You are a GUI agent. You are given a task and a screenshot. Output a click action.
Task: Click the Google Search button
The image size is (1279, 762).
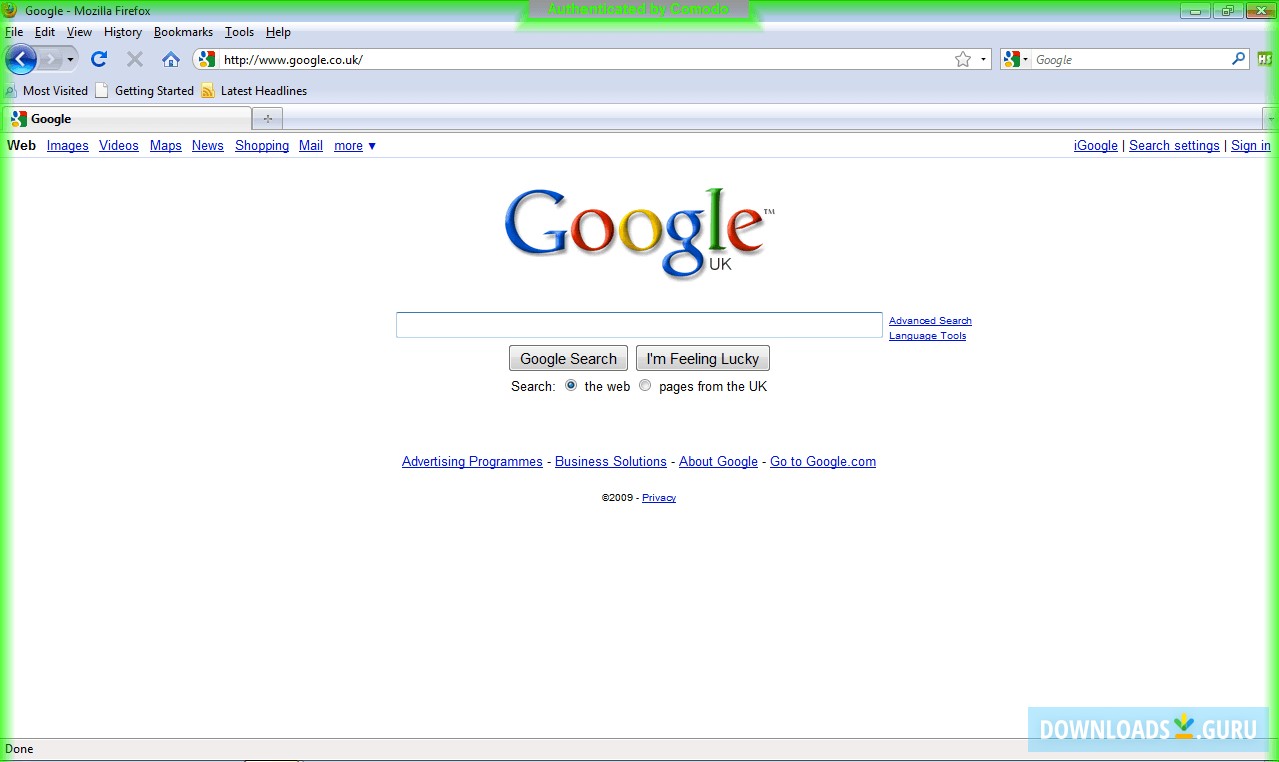click(x=568, y=359)
